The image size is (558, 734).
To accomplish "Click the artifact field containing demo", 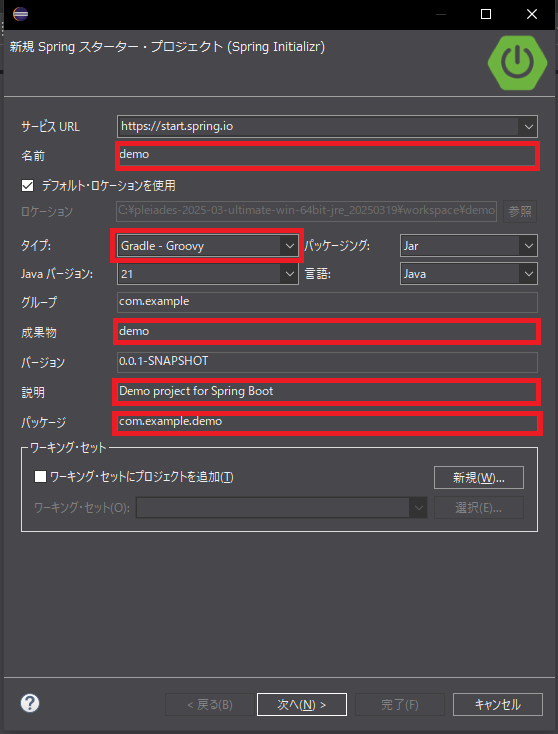I will click(x=327, y=332).
